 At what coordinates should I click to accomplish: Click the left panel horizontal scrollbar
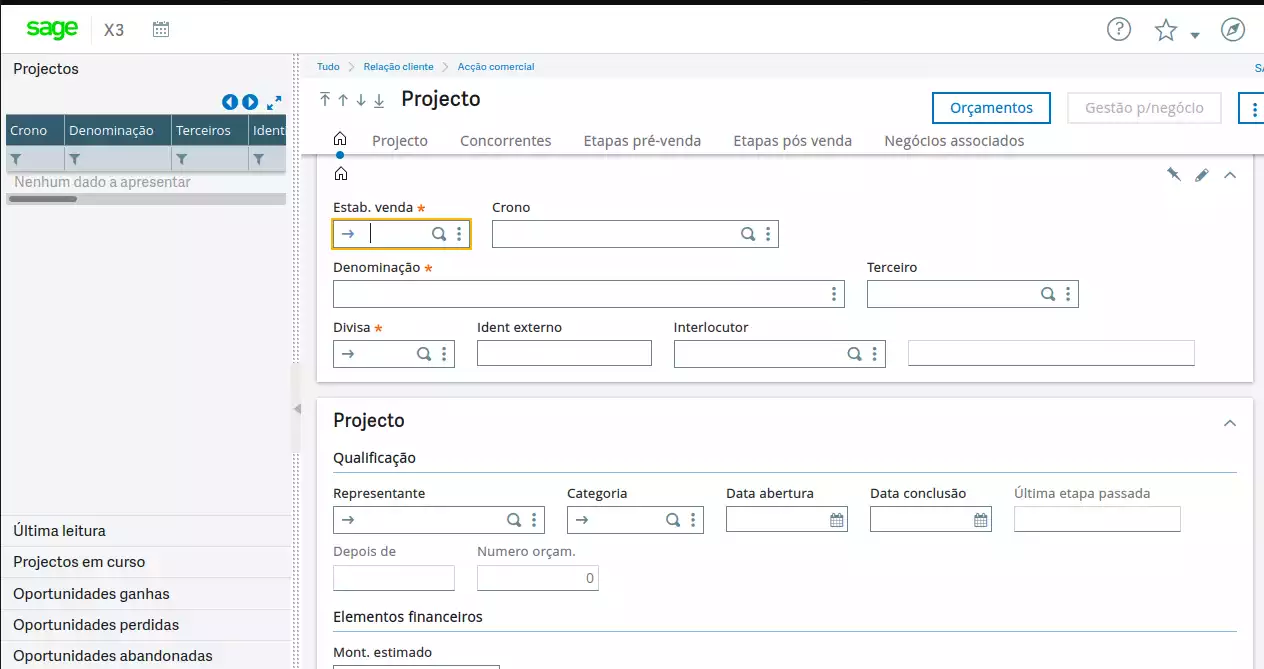(x=44, y=199)
